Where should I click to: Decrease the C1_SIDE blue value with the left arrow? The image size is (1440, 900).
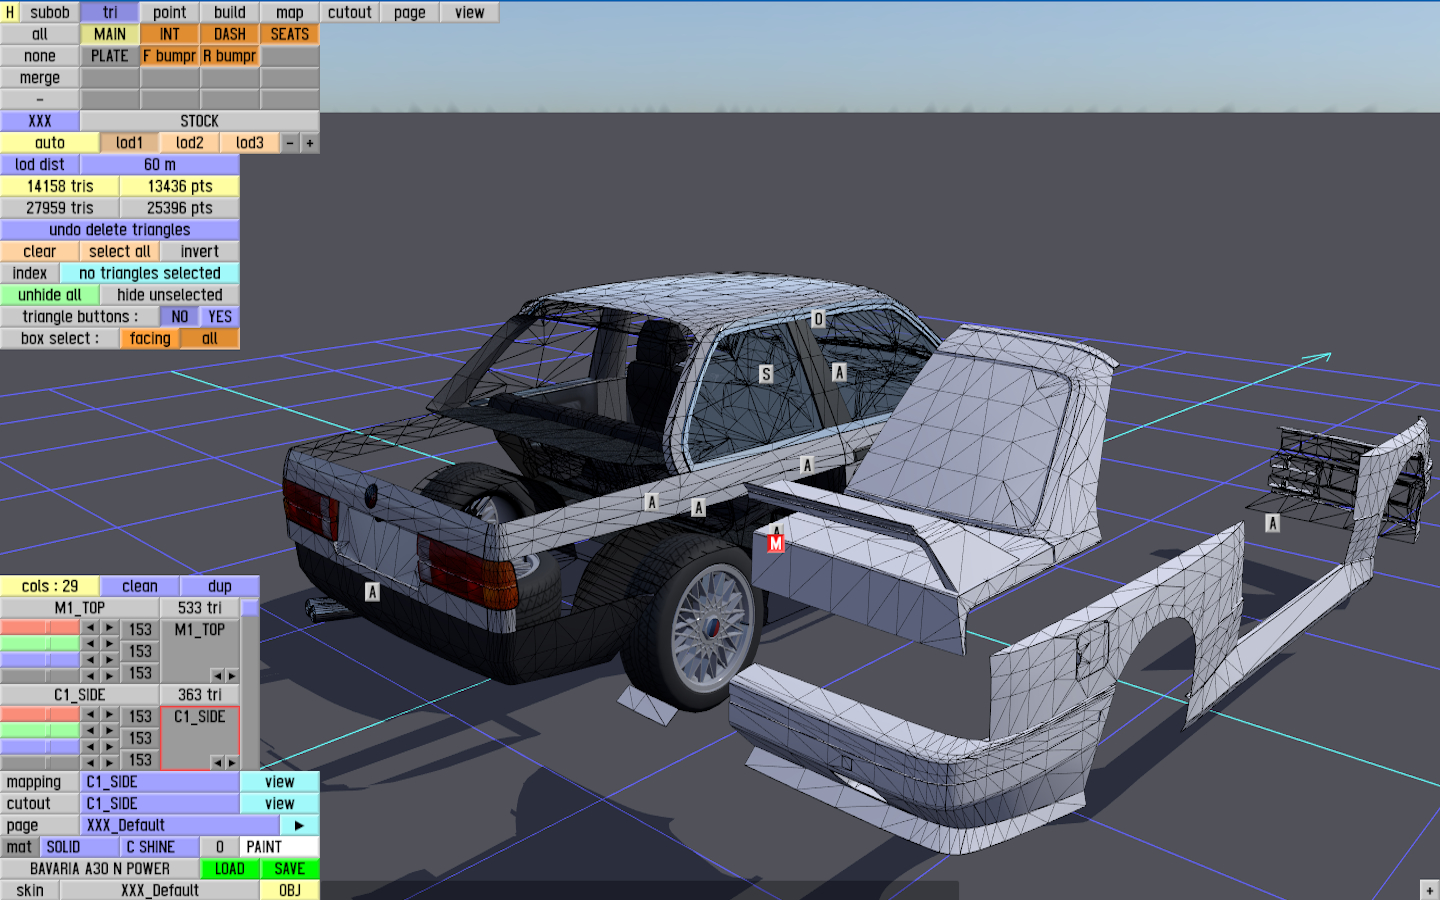90,747
